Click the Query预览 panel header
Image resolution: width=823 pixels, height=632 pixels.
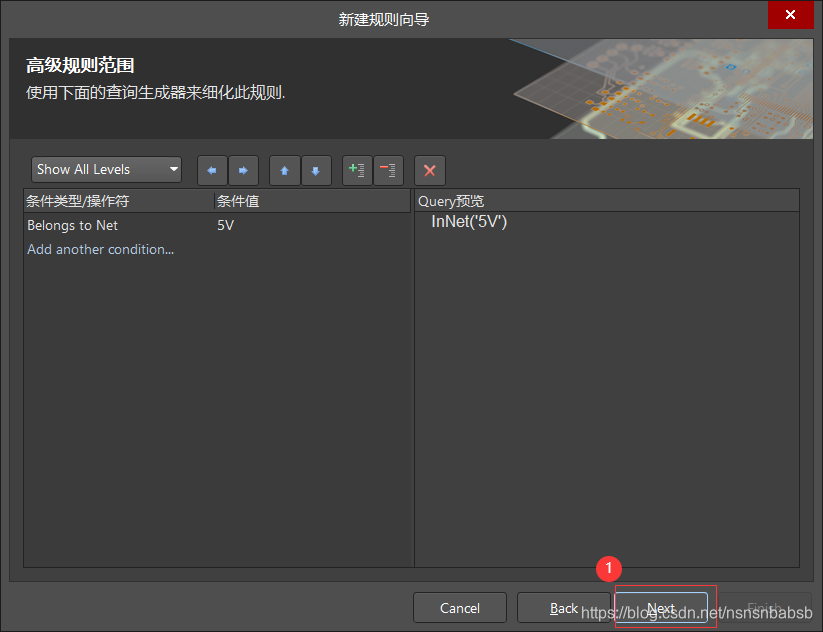tap(607, 201)
